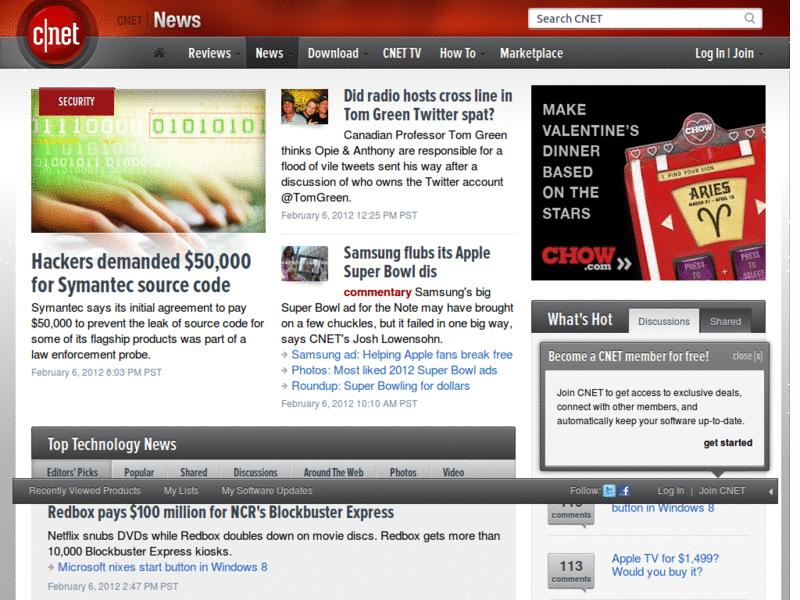This screenshot has height=600, width=800.
Task: Open the How To menu
Action: pyautogui.click(x=458, y=53)
